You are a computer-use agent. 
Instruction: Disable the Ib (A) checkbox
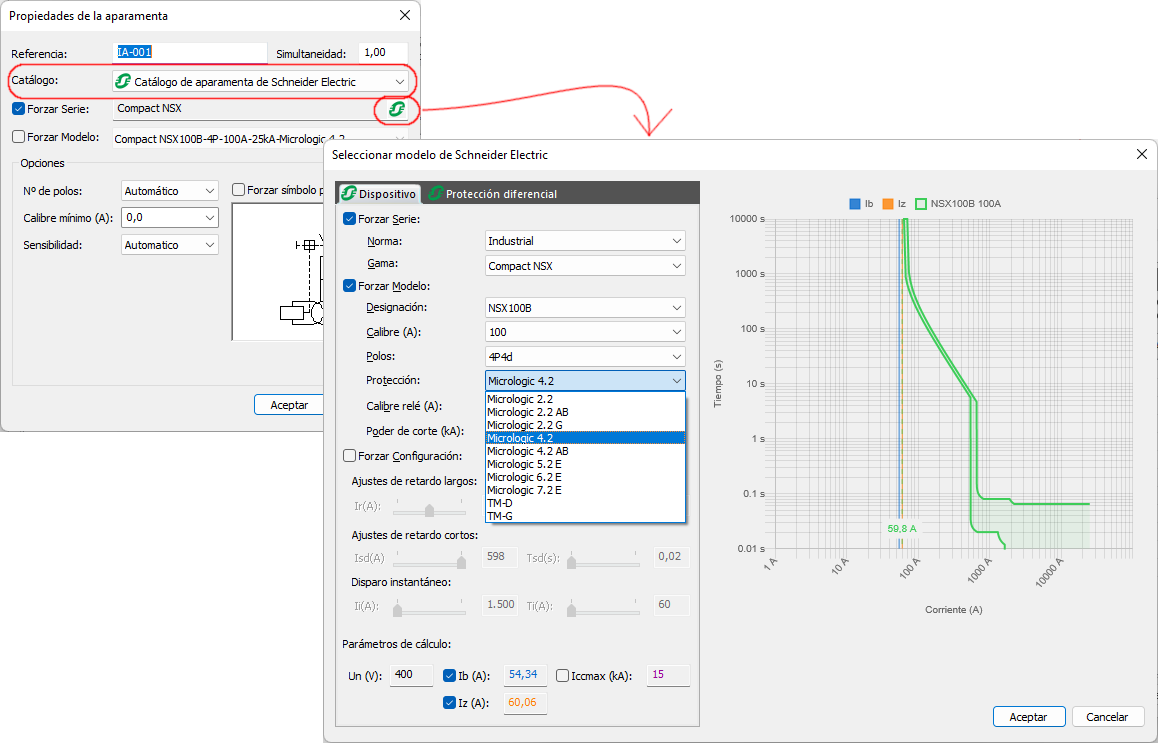pos(449,675)
